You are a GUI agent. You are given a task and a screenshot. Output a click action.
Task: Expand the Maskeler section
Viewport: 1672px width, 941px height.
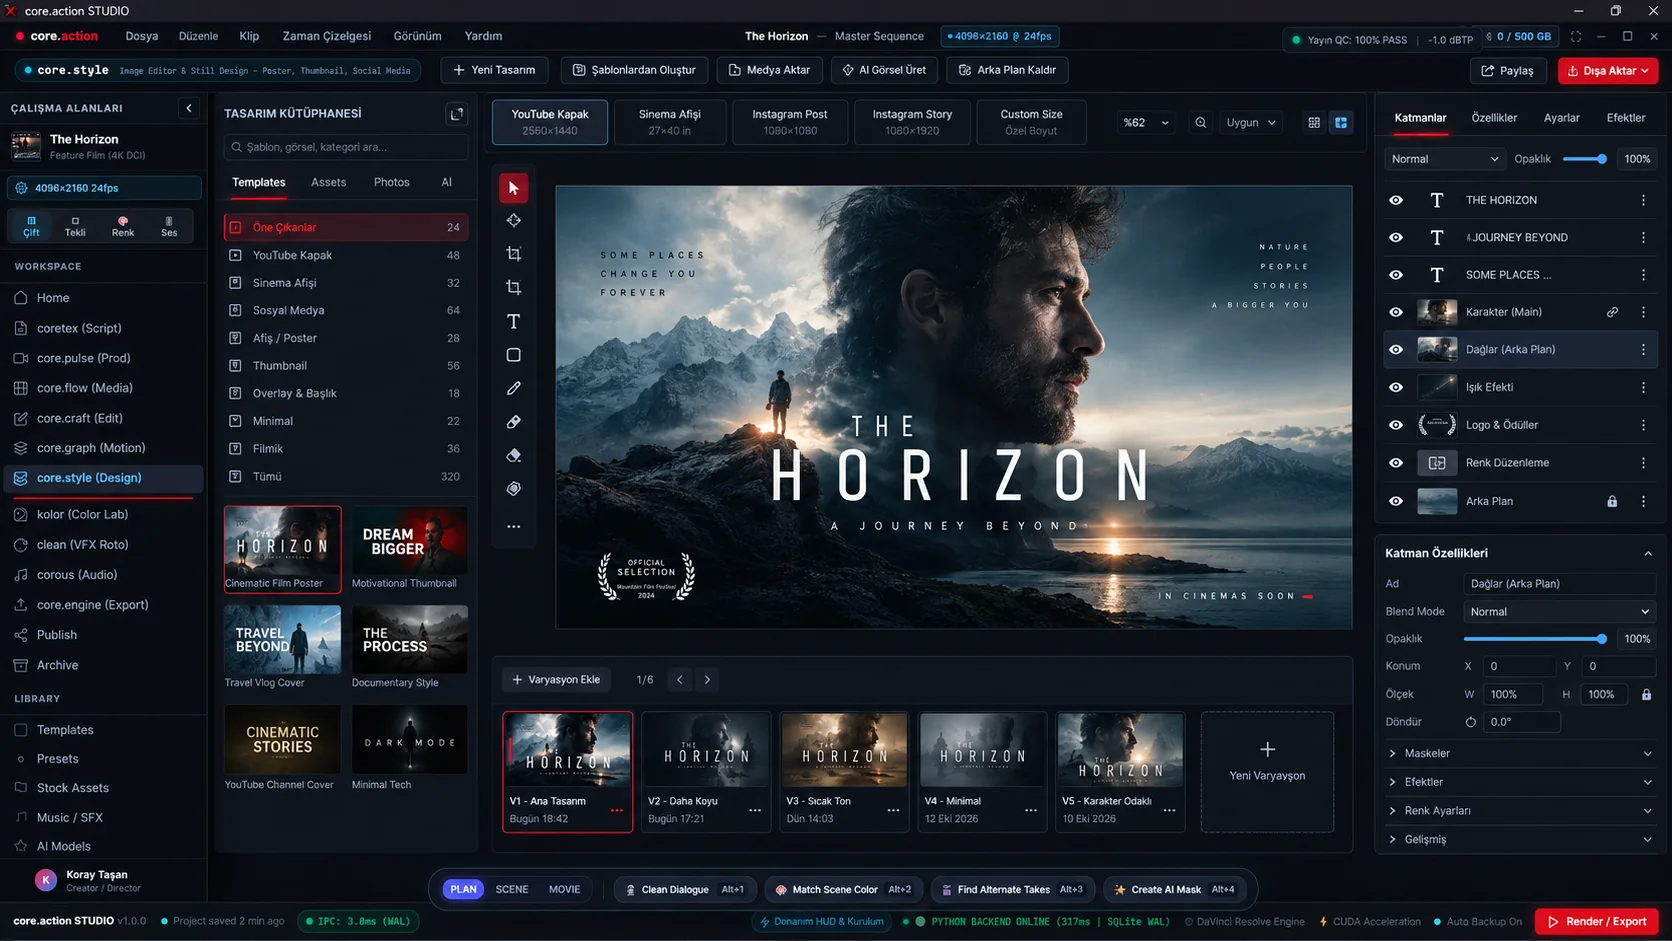click(1519, 753)
